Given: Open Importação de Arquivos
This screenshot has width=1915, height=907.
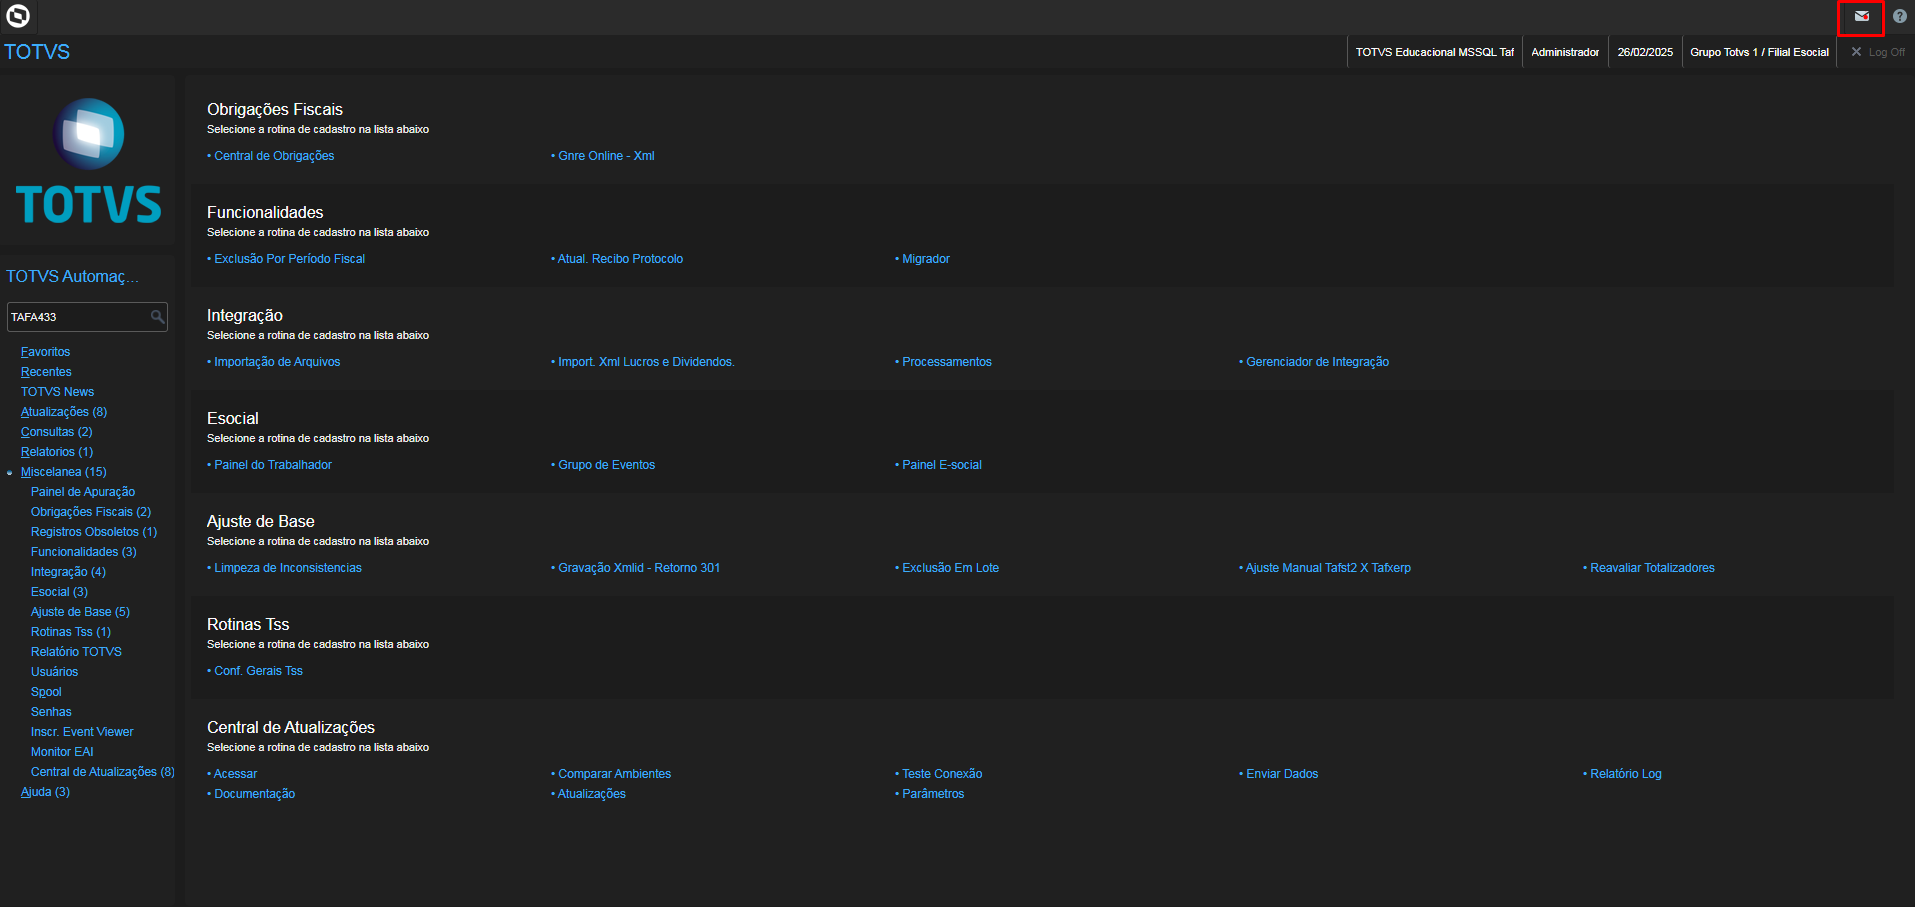Looking at the screenshot, I should pyautogui.click(x=277, y=362).
